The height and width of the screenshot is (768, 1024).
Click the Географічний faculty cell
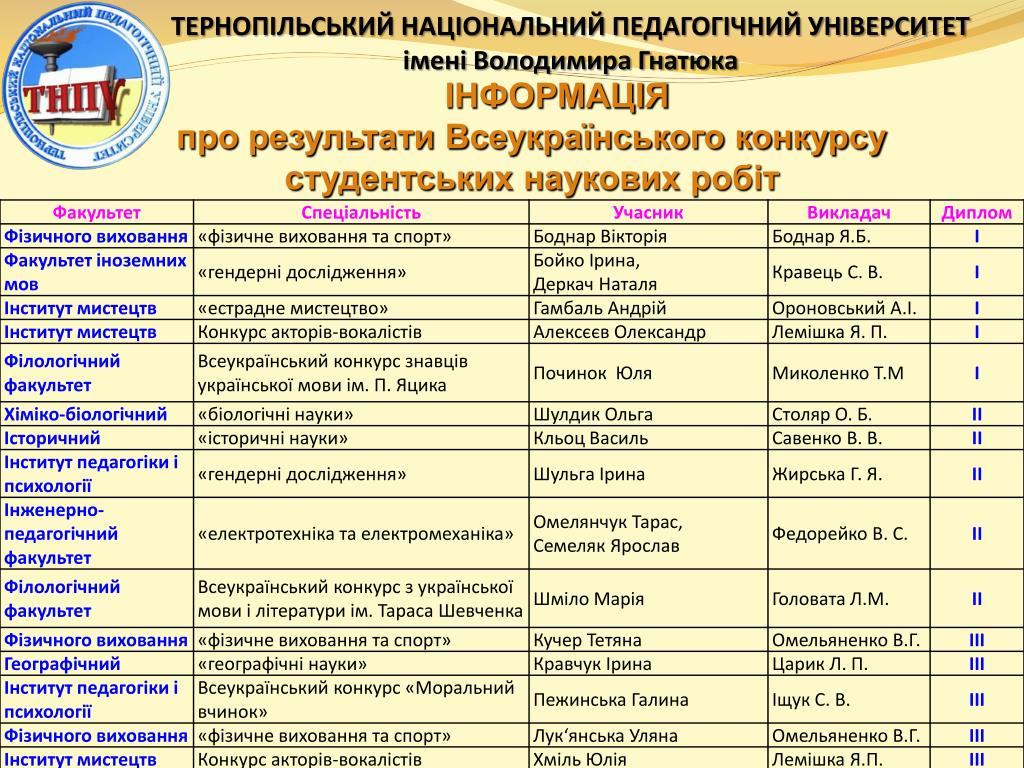(97, 664)
